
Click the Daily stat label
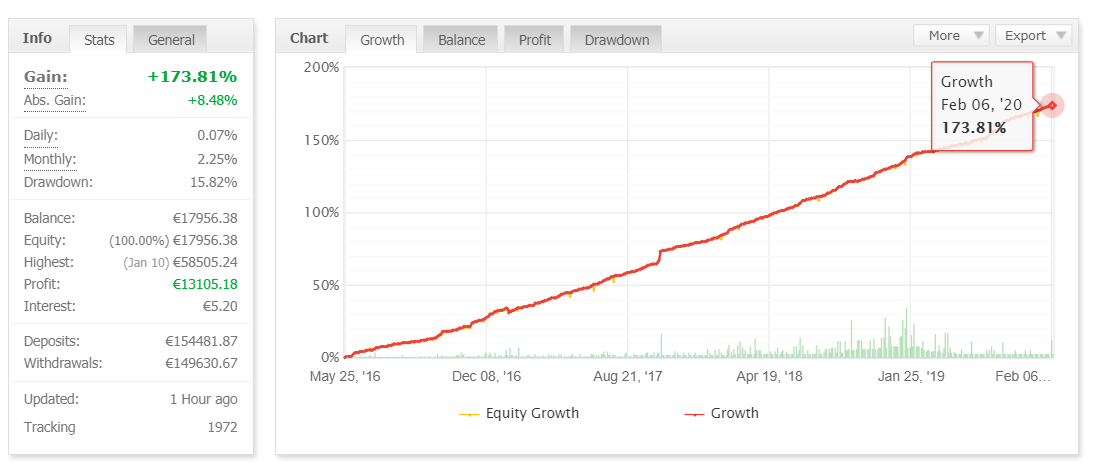(41, 135)
